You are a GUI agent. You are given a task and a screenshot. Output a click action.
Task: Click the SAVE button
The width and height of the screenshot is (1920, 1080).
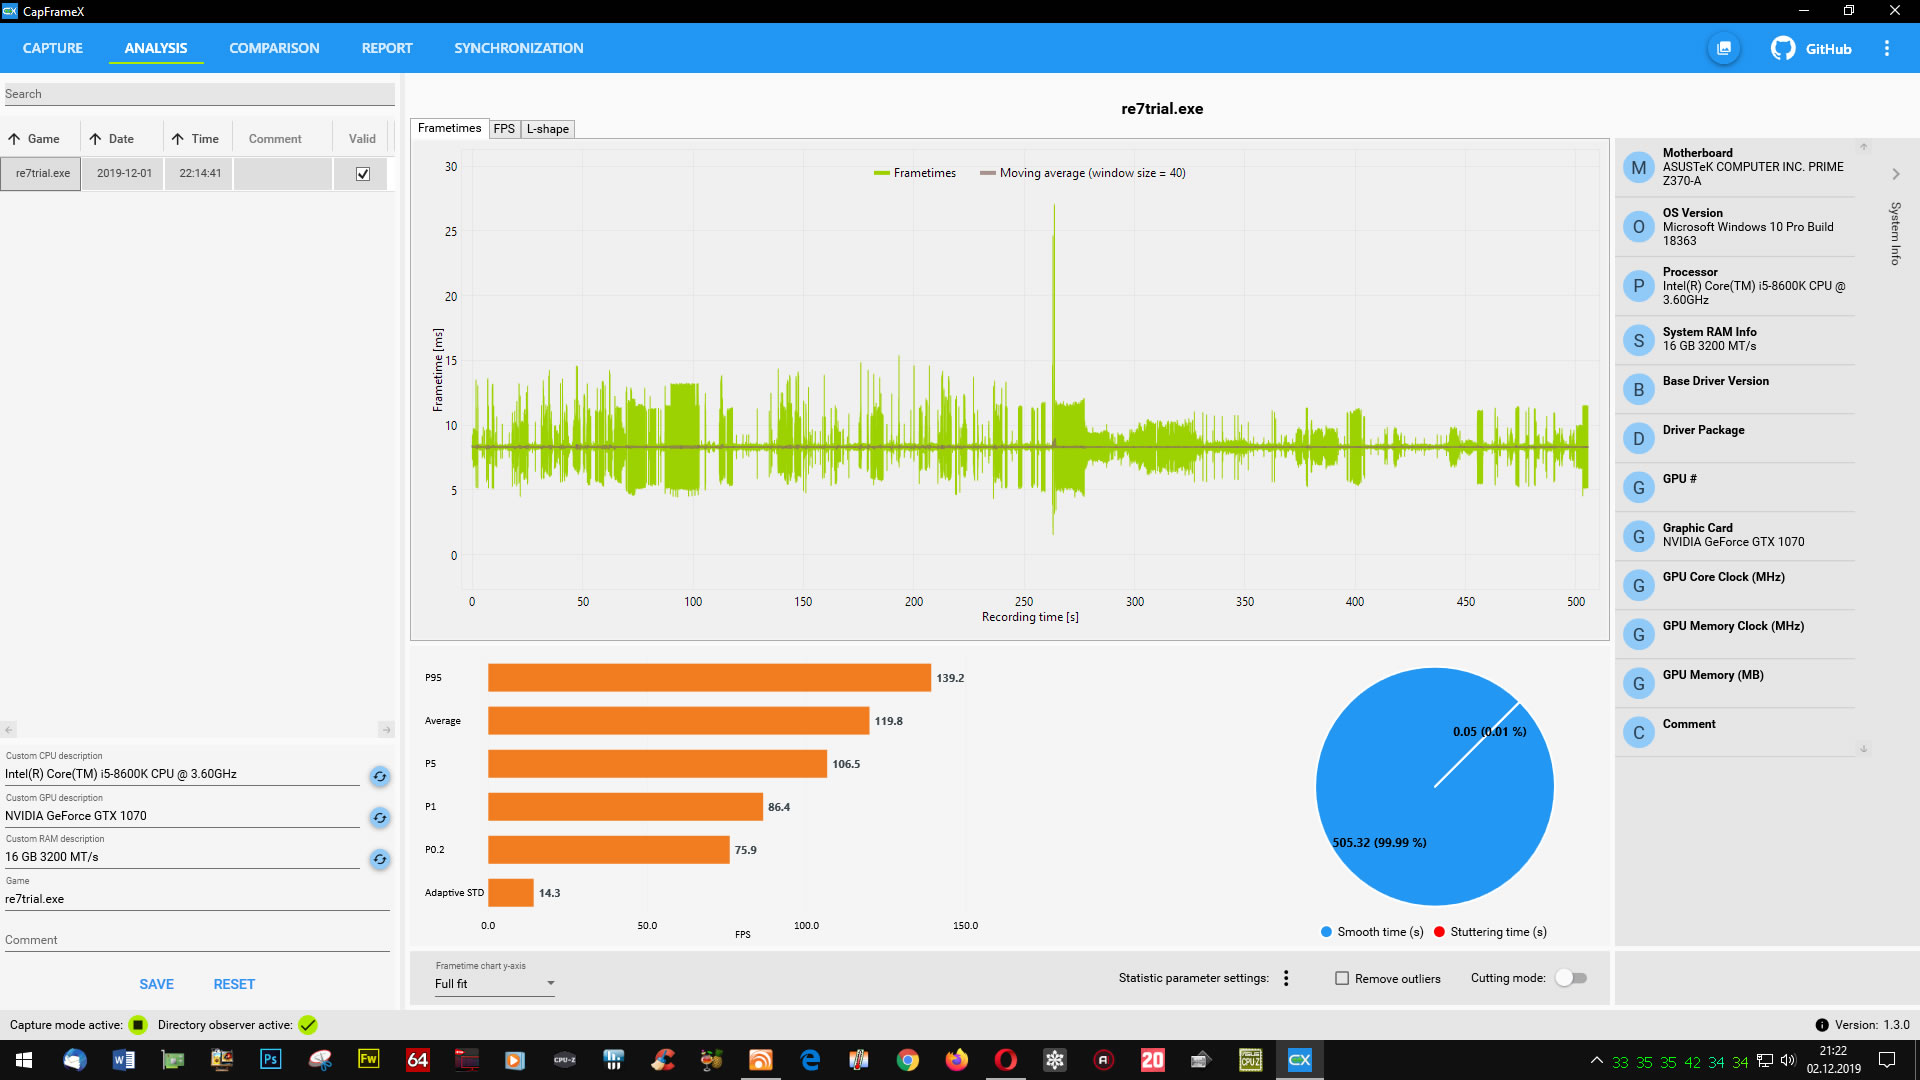click(156, 984)
